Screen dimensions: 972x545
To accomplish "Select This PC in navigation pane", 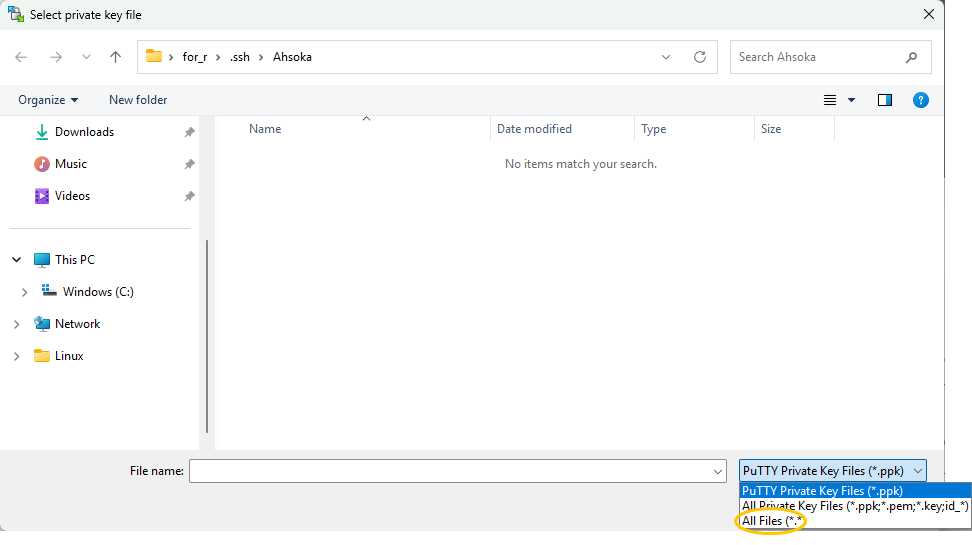I will click(74, 260).
